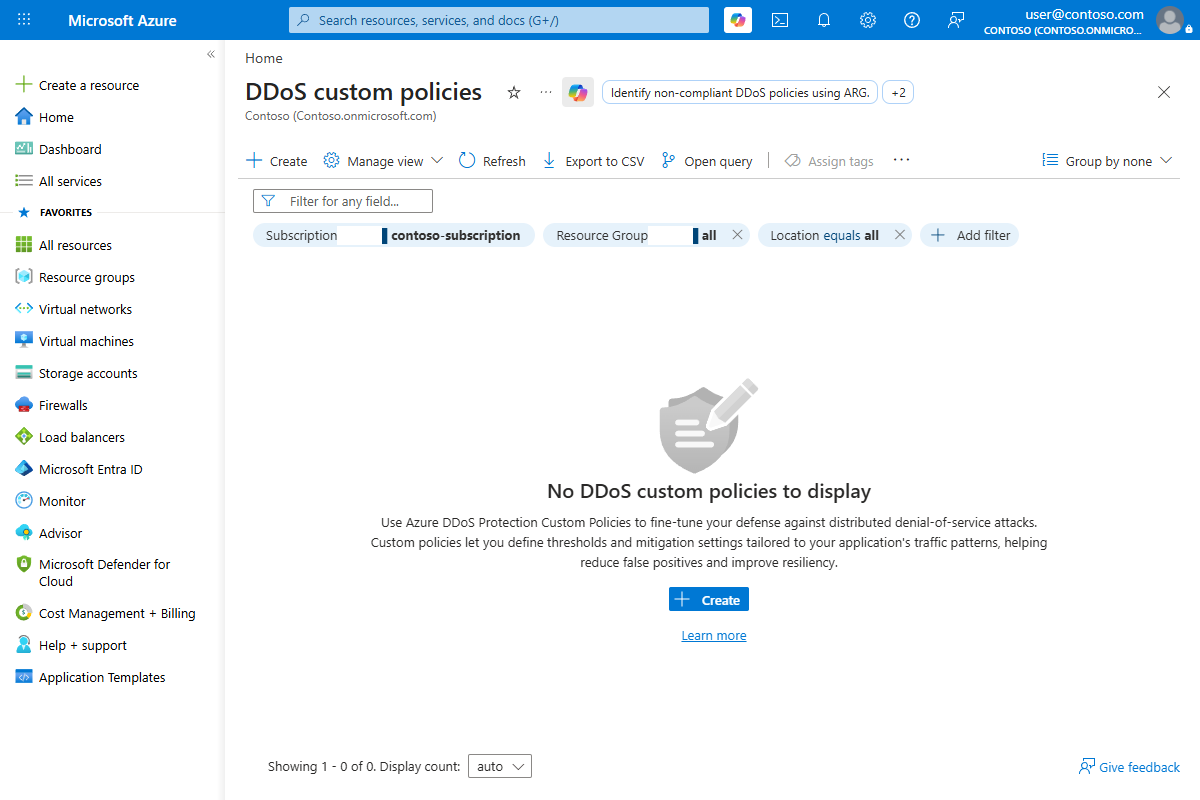
Task: Open Virtual networks in the sidebar
Action: click(85, 309)
